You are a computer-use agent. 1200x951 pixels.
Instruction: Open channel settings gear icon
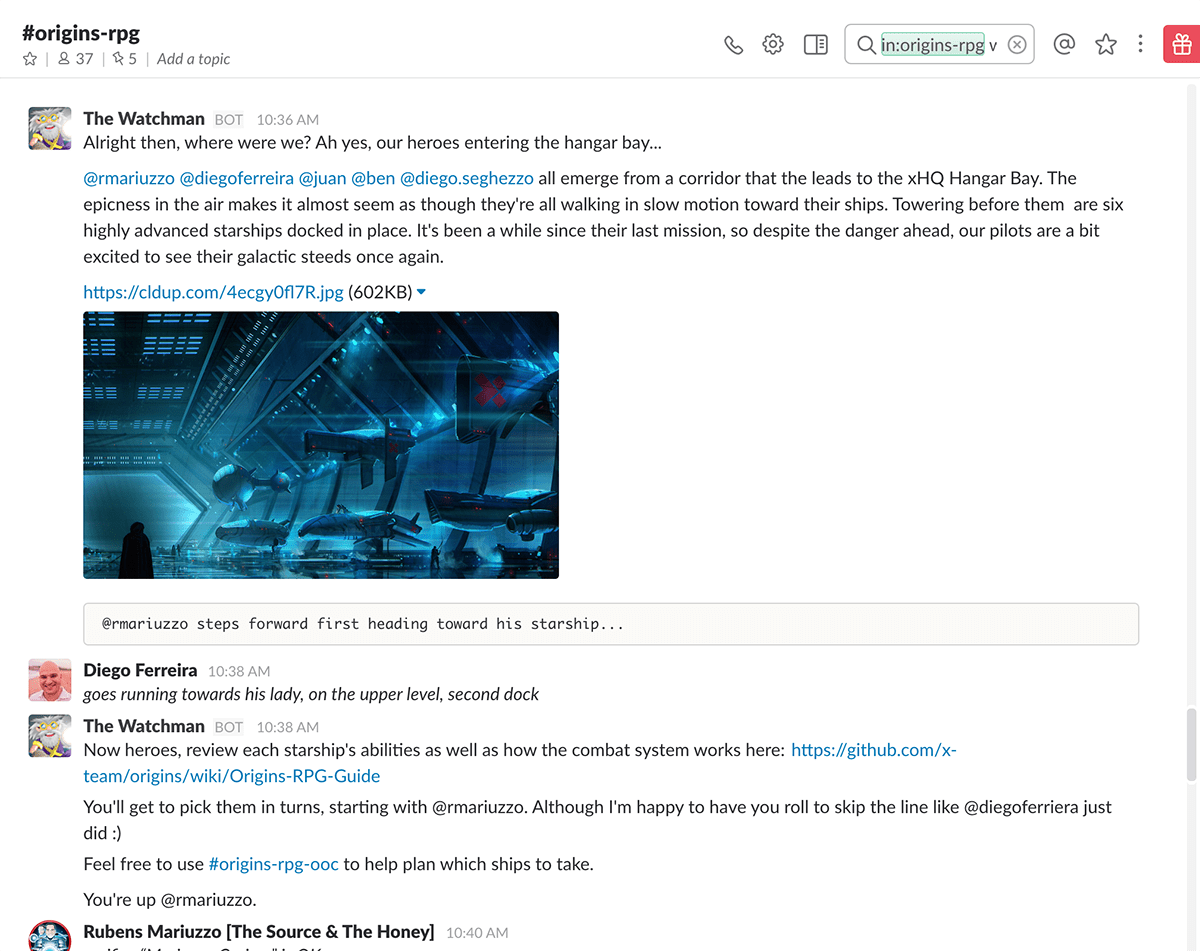pyautogui.click(x=773, y=44)
